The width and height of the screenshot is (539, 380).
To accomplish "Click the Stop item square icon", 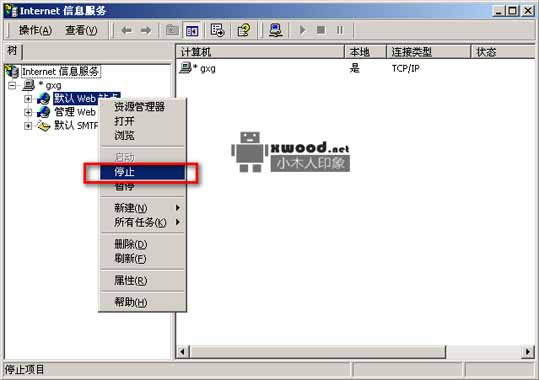I will coord(321,30).
